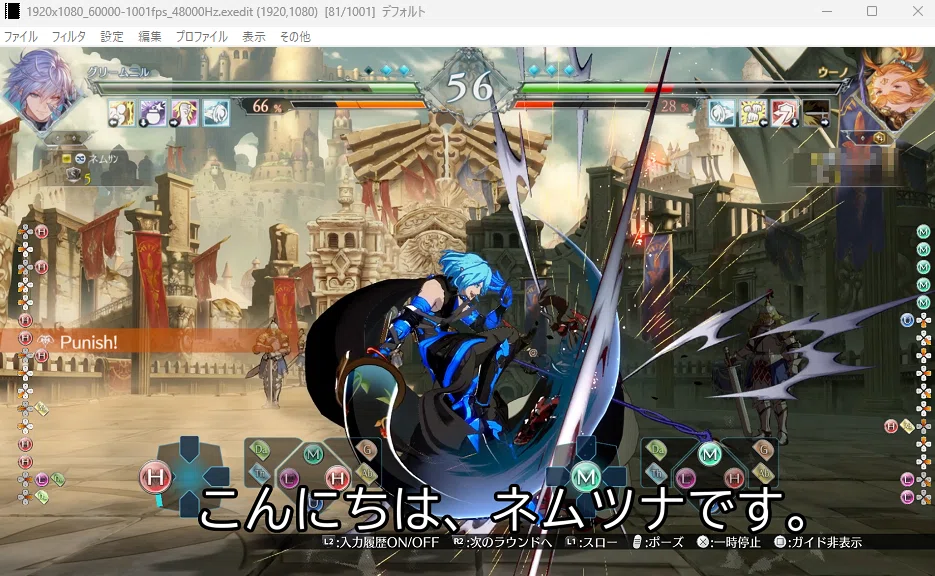
Task: Click the グリームニル character portrait
Action: pyautogui.click(x=41, y=91)
